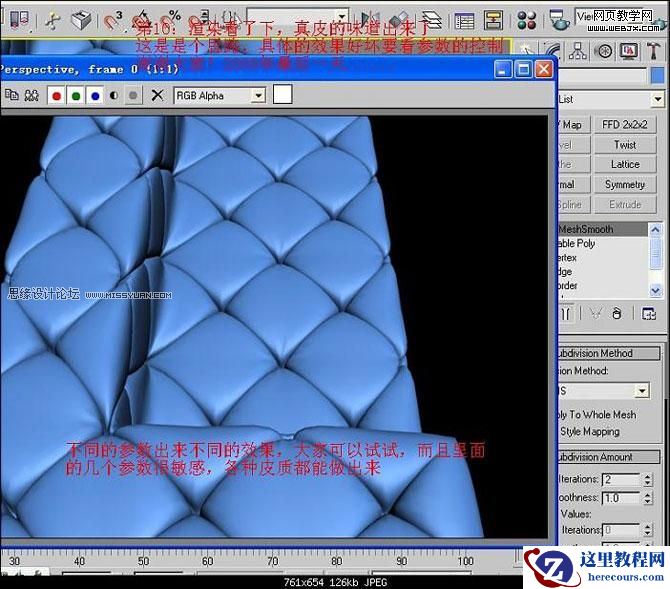Click the select and manipulate icon
The height and width of the screenshot is (589, 670).
(53, 21)
